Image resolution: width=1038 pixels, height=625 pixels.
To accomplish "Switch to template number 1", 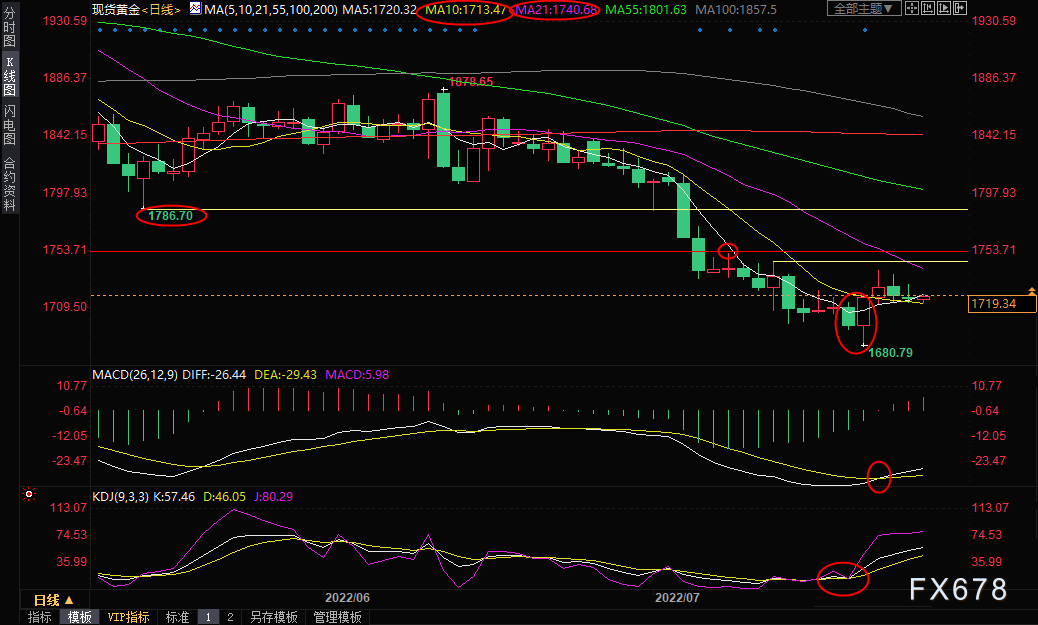I will coord(208,617).
